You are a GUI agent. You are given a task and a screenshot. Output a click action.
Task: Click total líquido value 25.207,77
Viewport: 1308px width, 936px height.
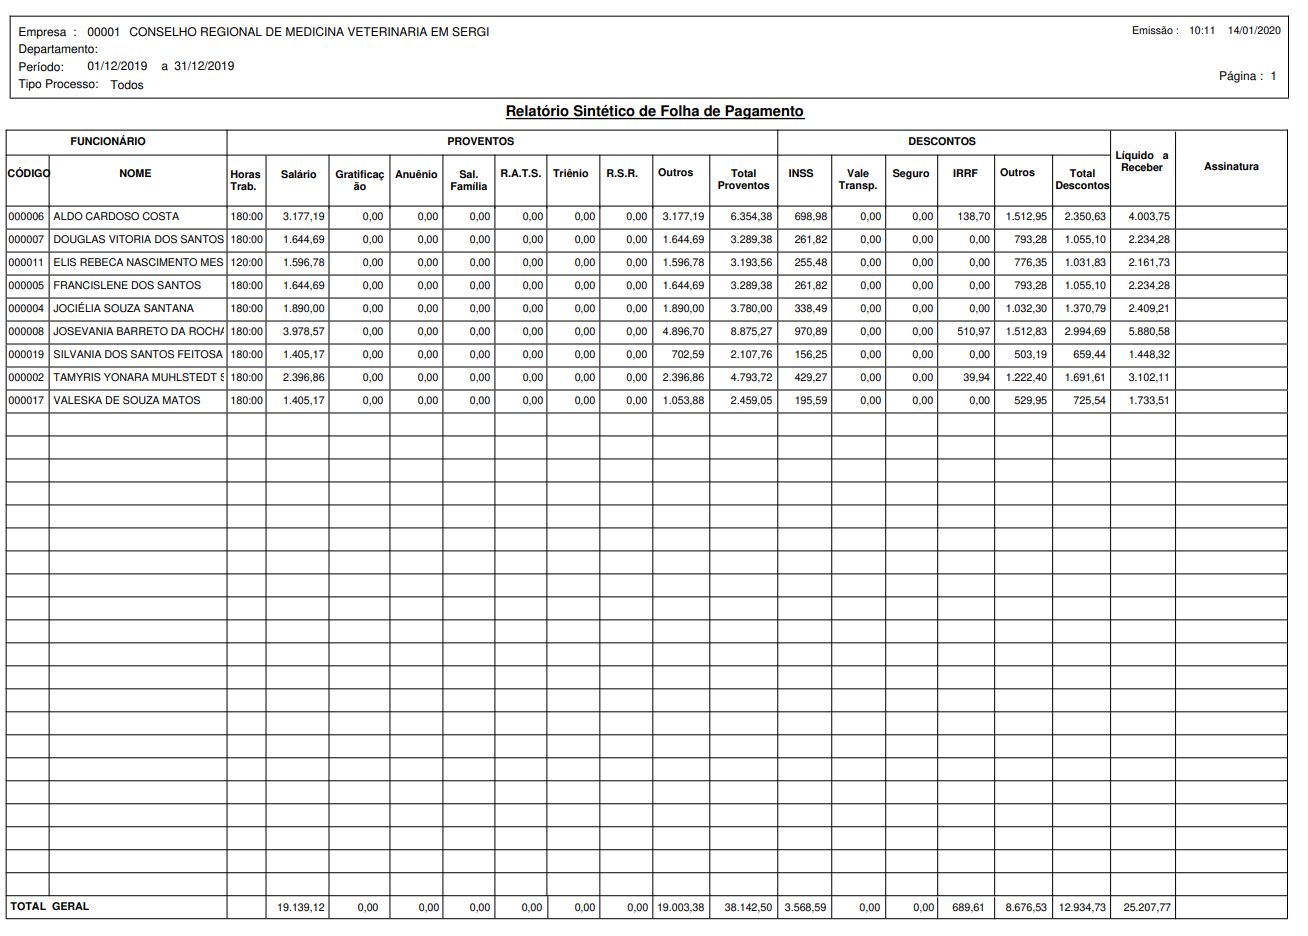point(1147,907)
